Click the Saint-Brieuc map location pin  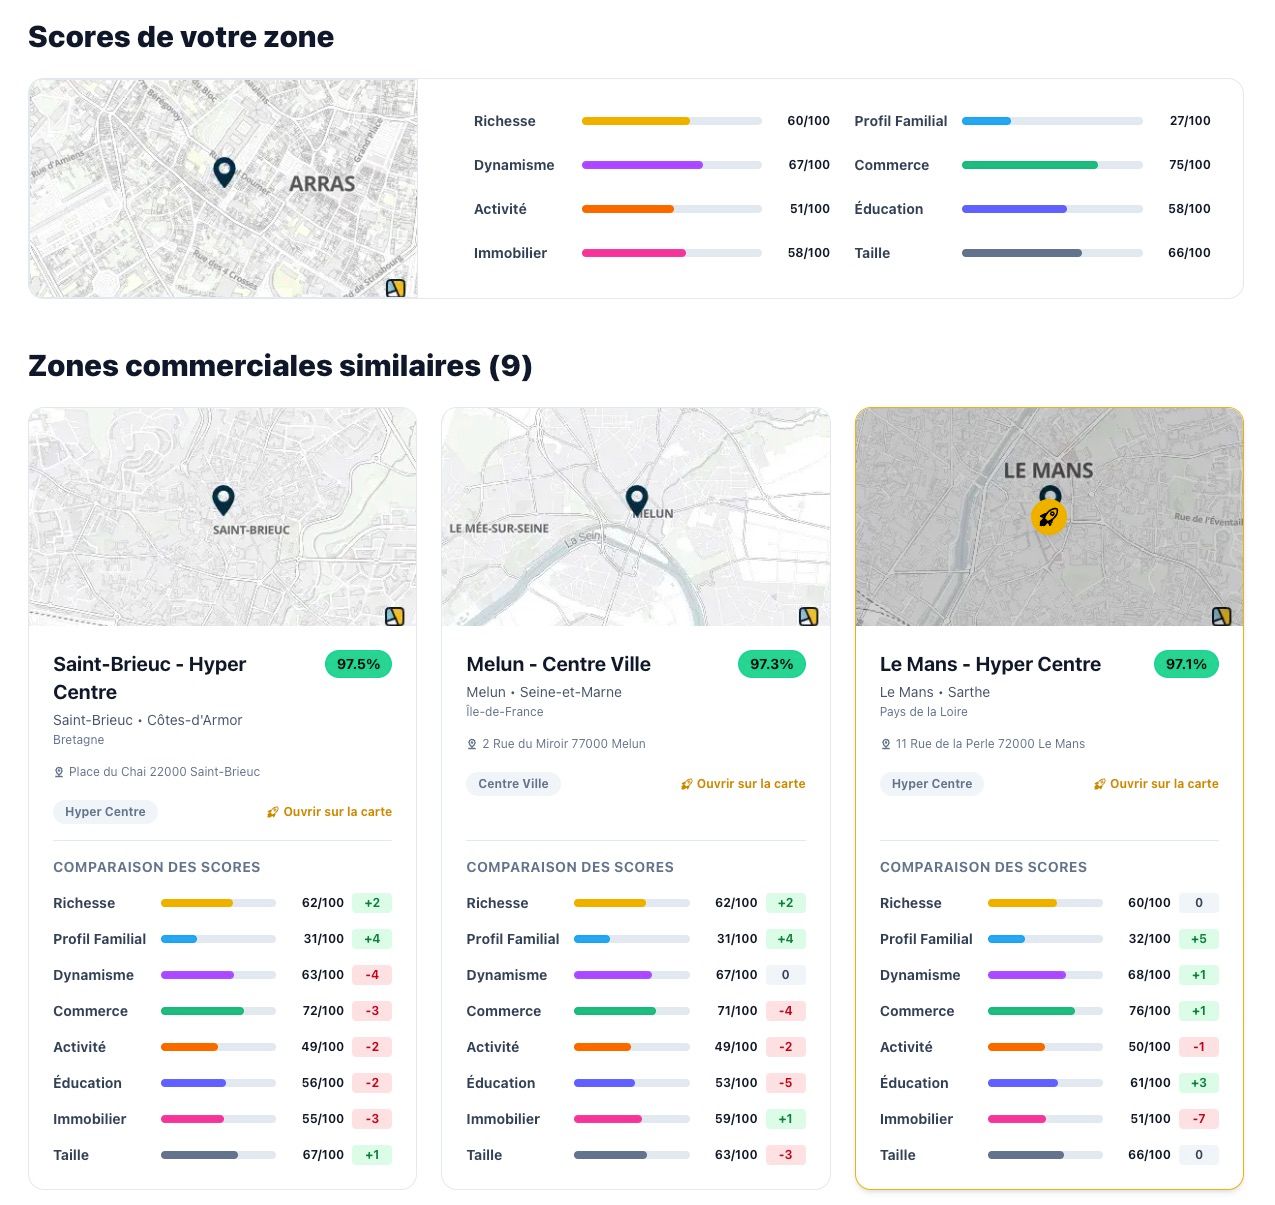223,499
